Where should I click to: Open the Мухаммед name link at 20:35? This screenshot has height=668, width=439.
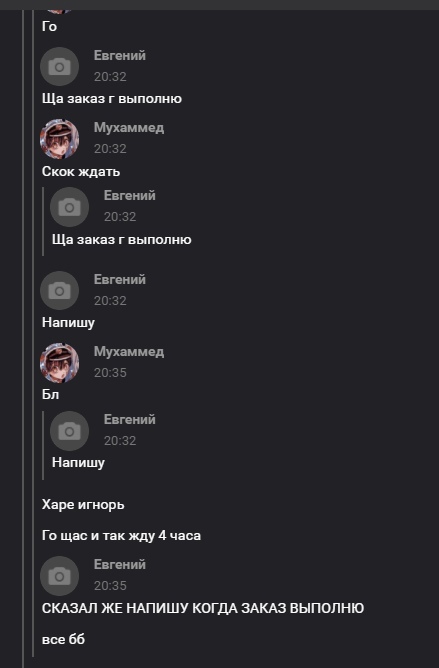click(x=129, y=351)
